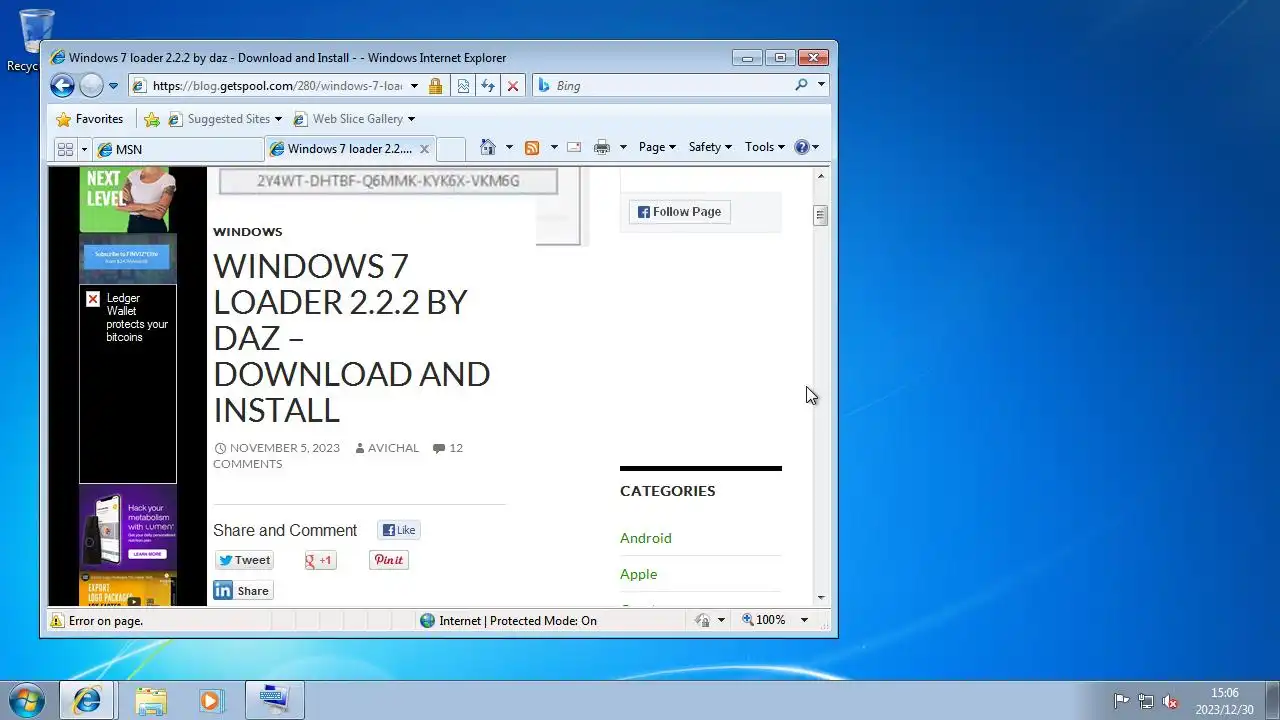Open the AVICHAL author link
The width and height of the screenshot is (1280, 720).
click(393, 448)
